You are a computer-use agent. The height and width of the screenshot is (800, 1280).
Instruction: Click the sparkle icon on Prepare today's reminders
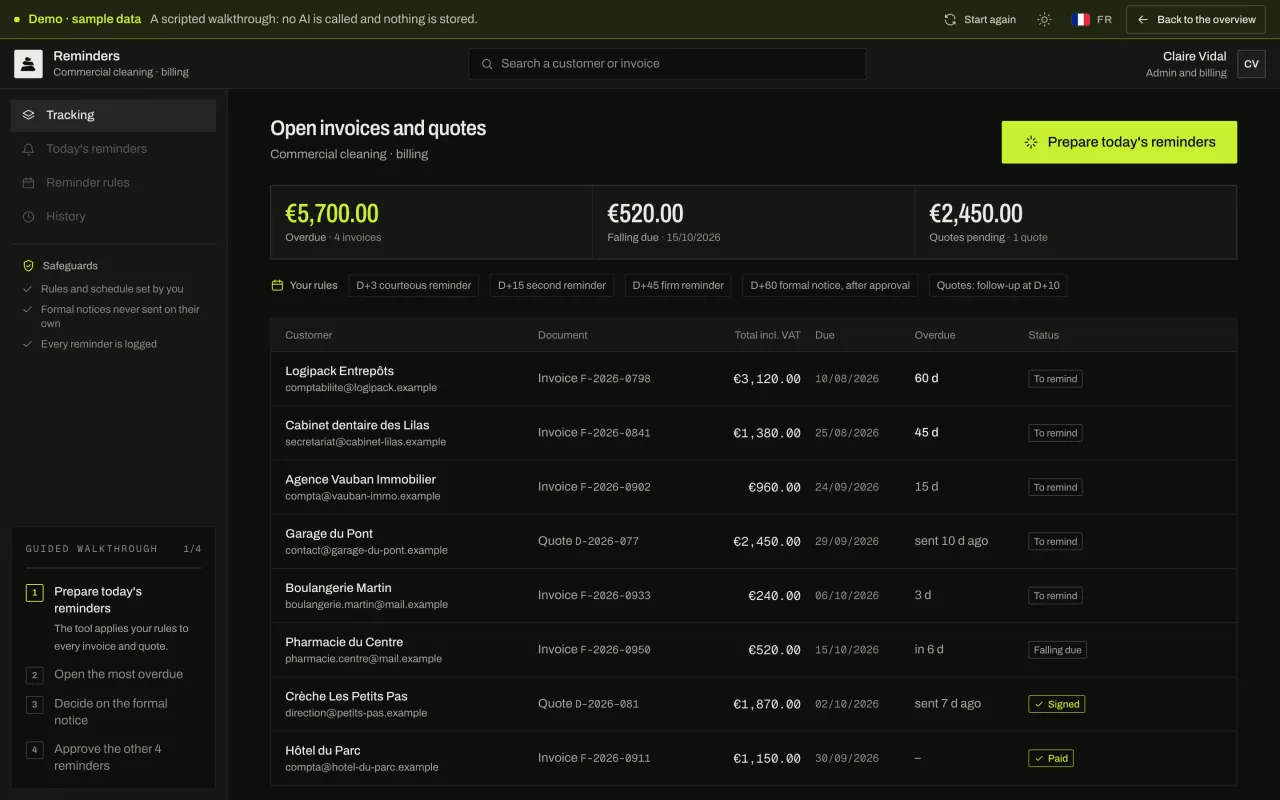click(x=1031, y=142)
